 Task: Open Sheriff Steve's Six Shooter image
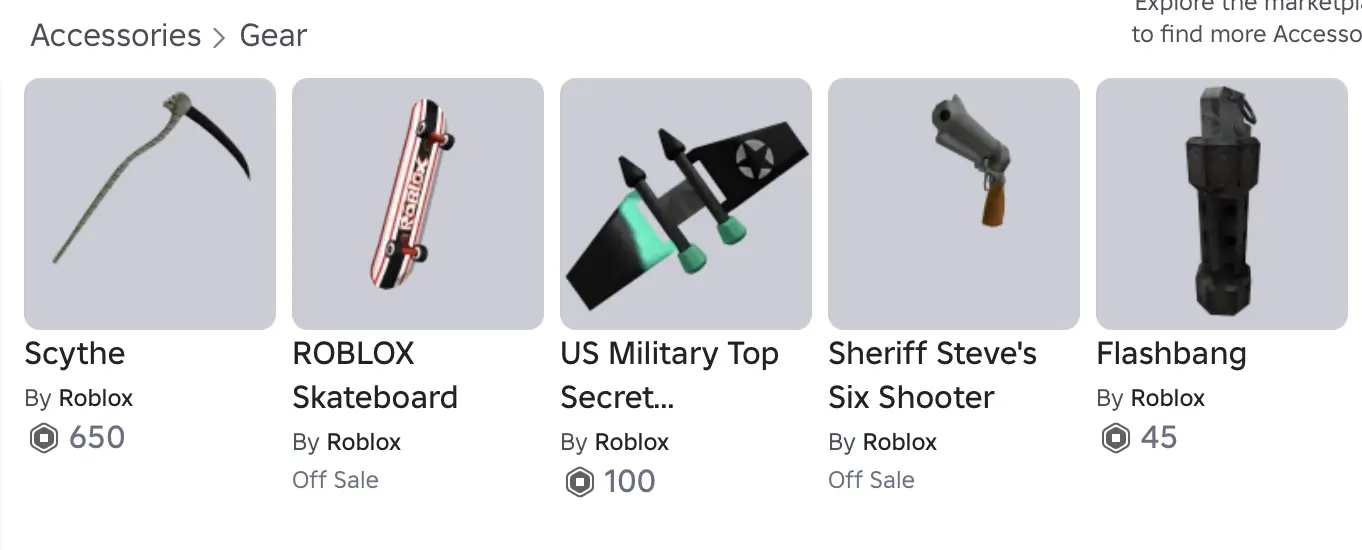tap(954, 204)
